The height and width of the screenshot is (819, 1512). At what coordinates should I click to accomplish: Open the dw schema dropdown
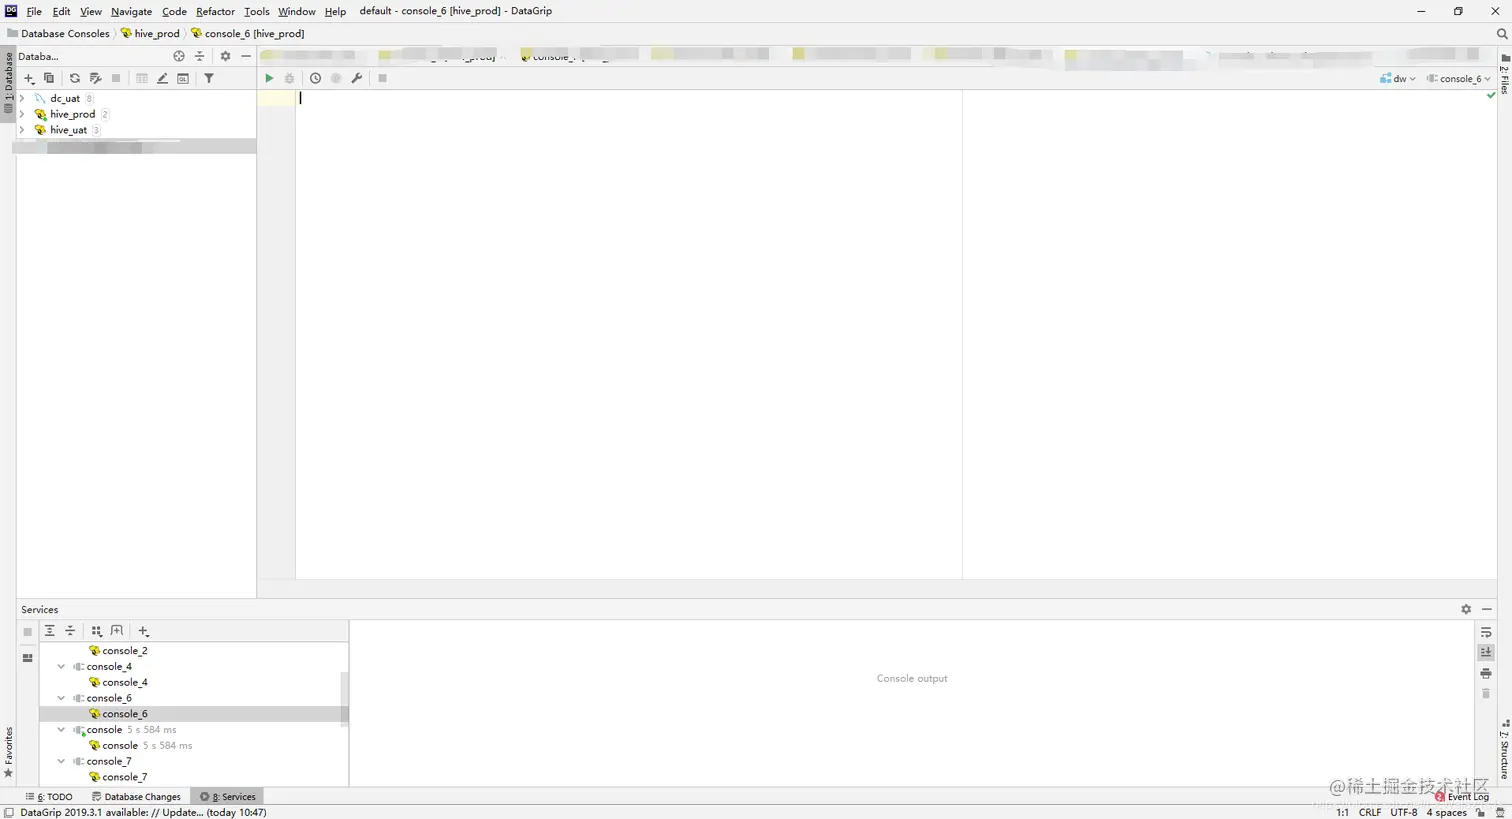(1398, 78)
